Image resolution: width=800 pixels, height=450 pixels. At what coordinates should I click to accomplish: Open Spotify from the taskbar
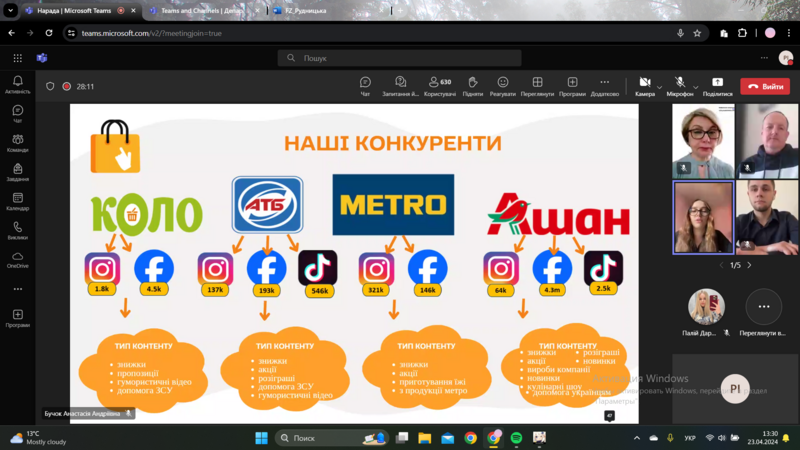click(516, 438)
